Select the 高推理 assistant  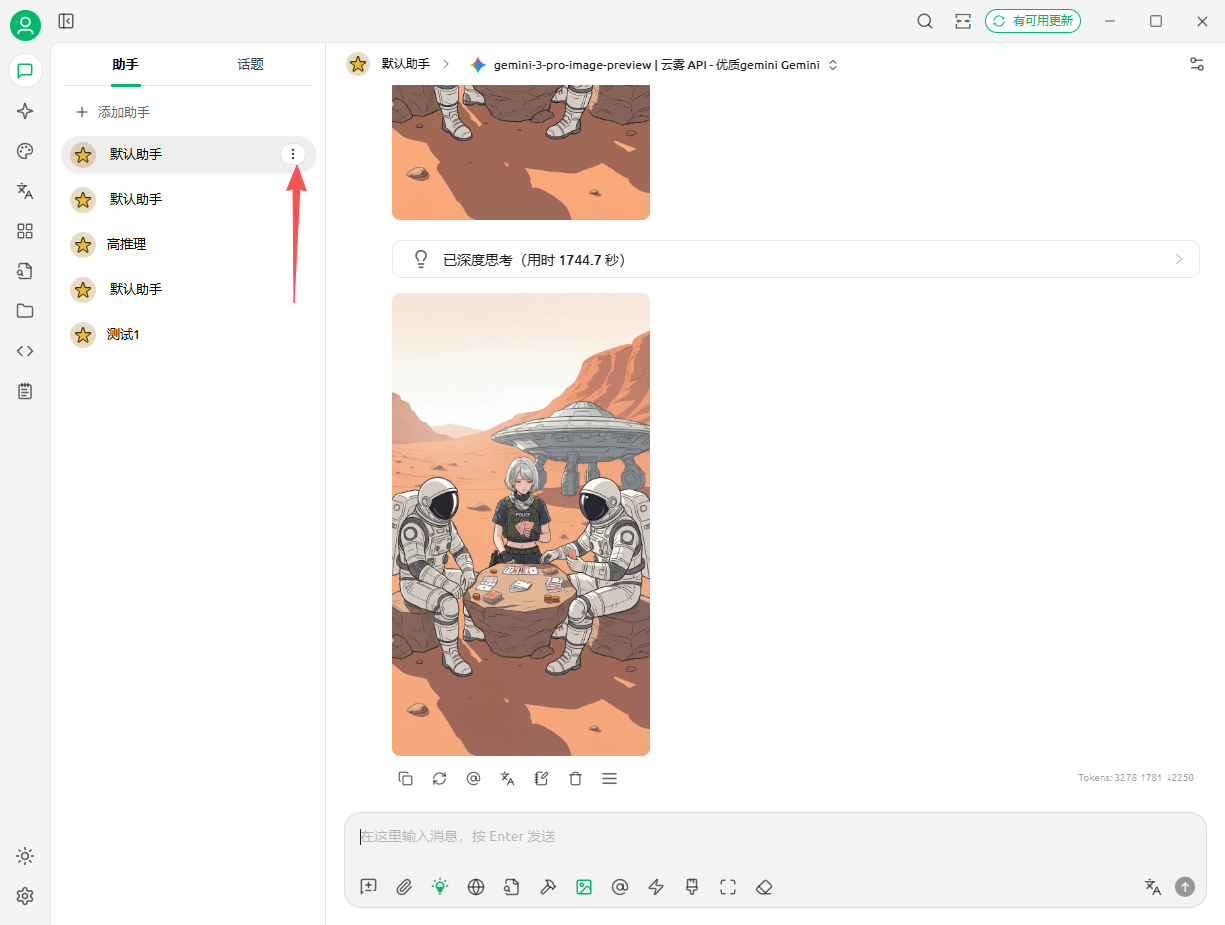188,244
